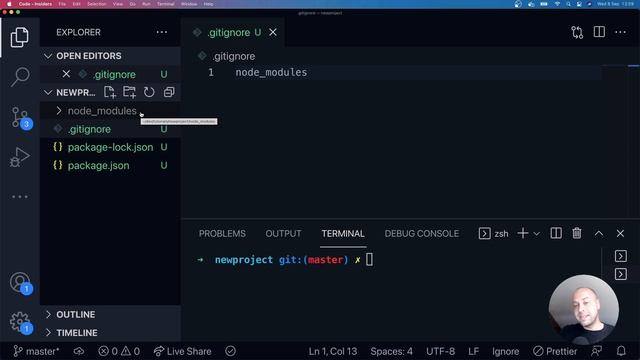Click the terminal prompt input area
This screenshot has width=640, height=360.
click(x=369, y=260)
